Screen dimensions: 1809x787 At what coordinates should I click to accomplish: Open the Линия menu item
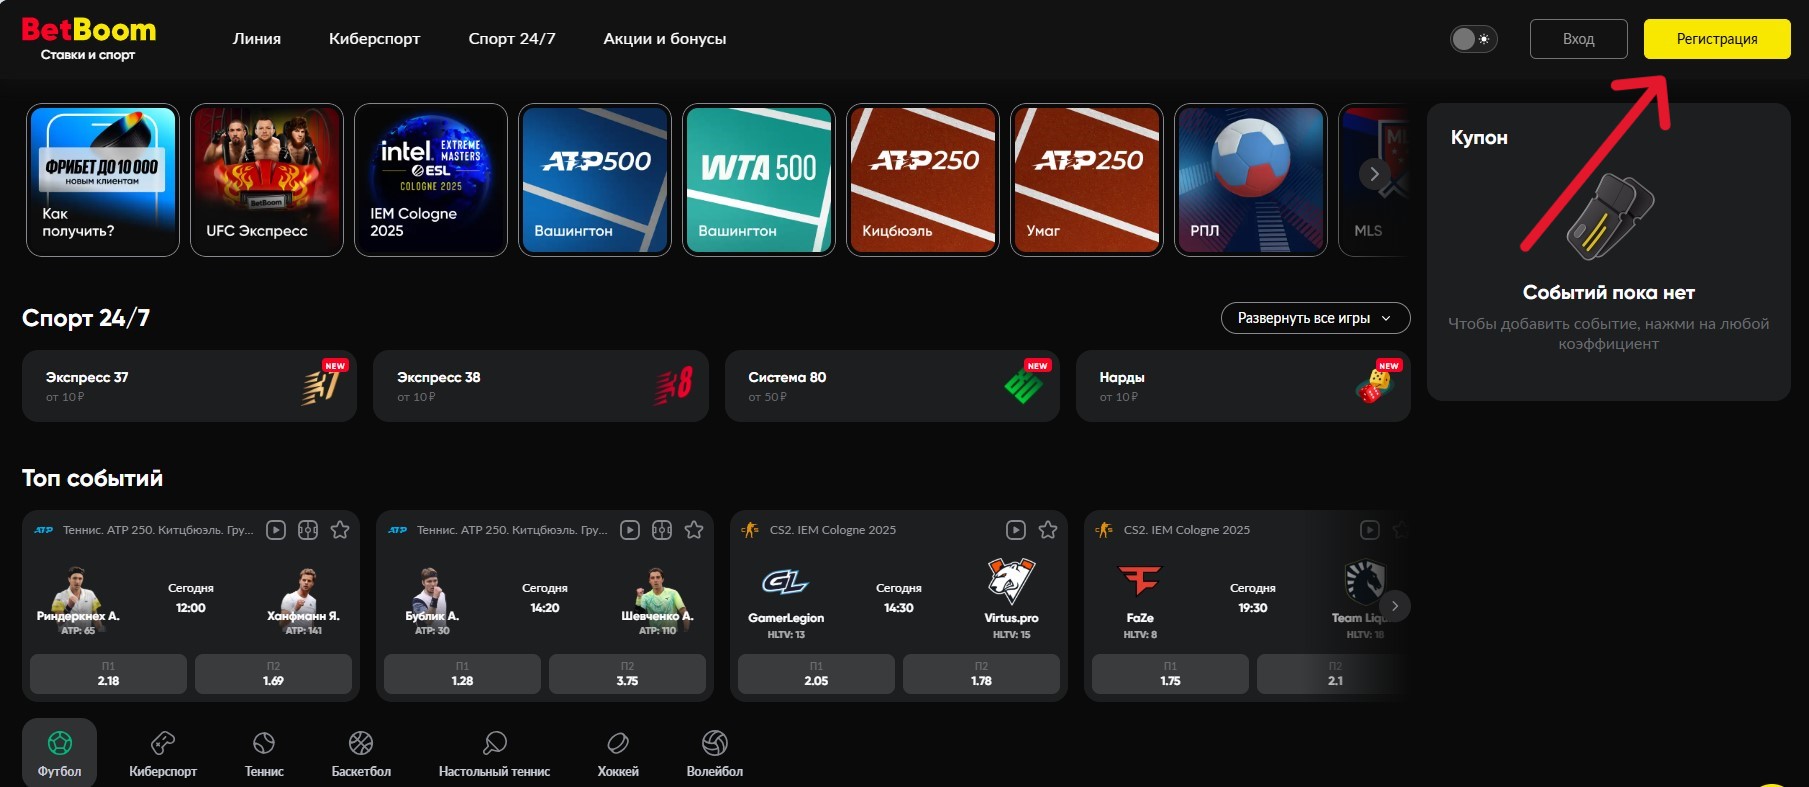257,39
